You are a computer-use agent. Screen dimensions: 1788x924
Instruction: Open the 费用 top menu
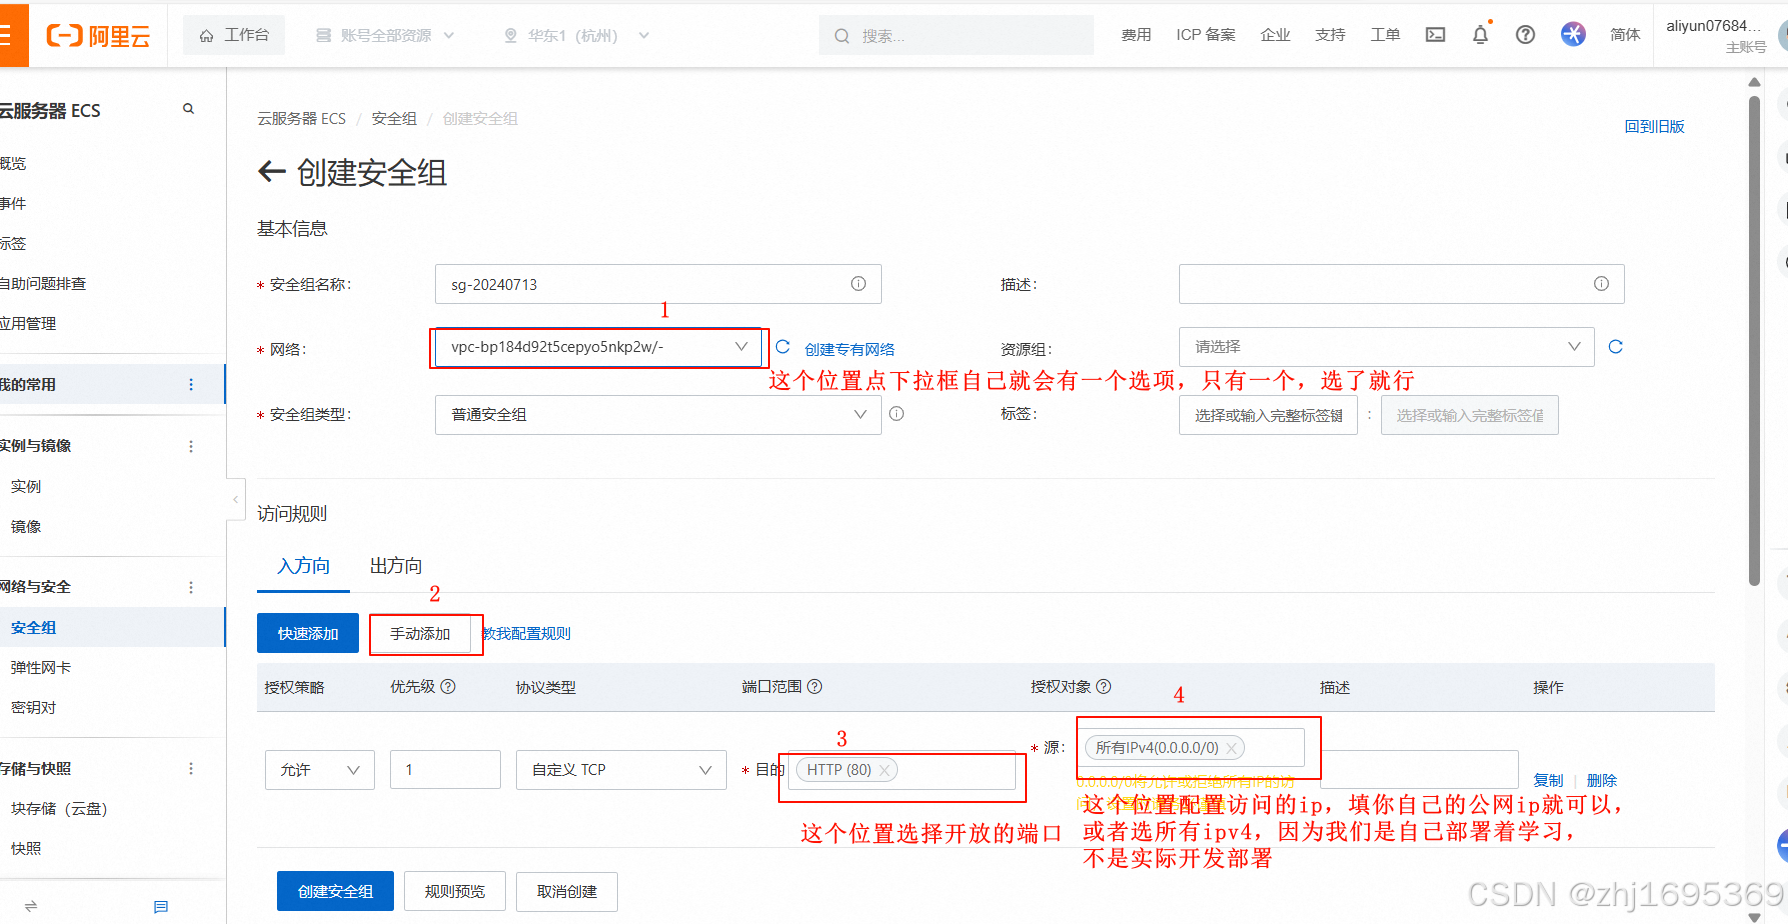tap(1136, 35)
